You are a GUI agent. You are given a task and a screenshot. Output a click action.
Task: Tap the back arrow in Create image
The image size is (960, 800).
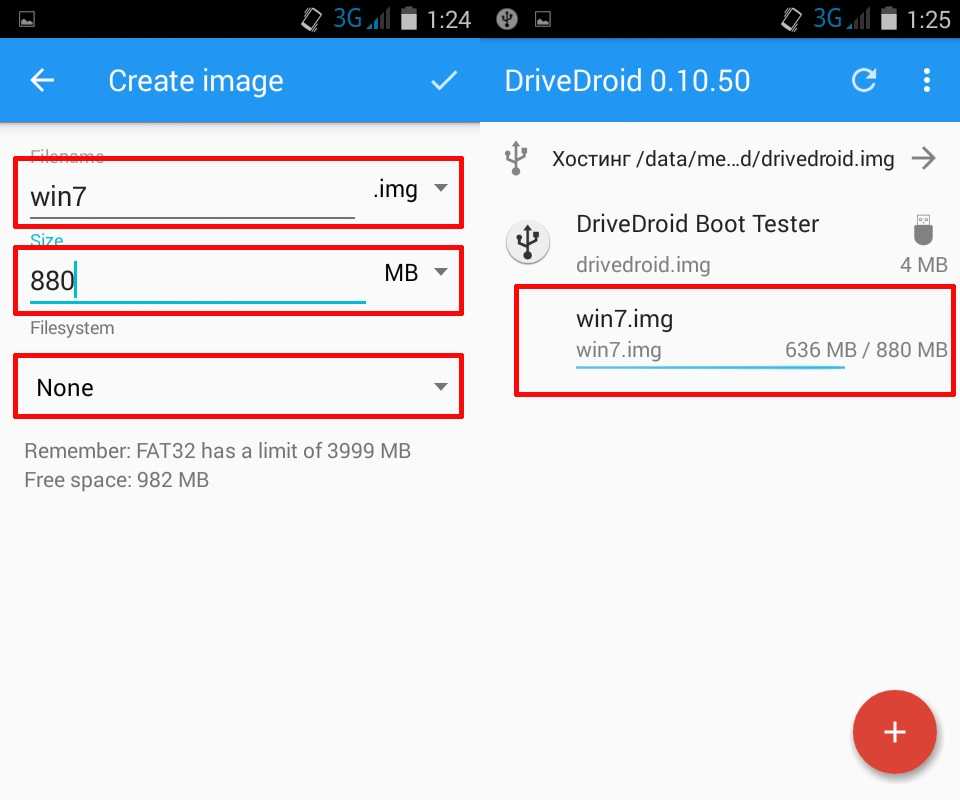click(42, 81)
